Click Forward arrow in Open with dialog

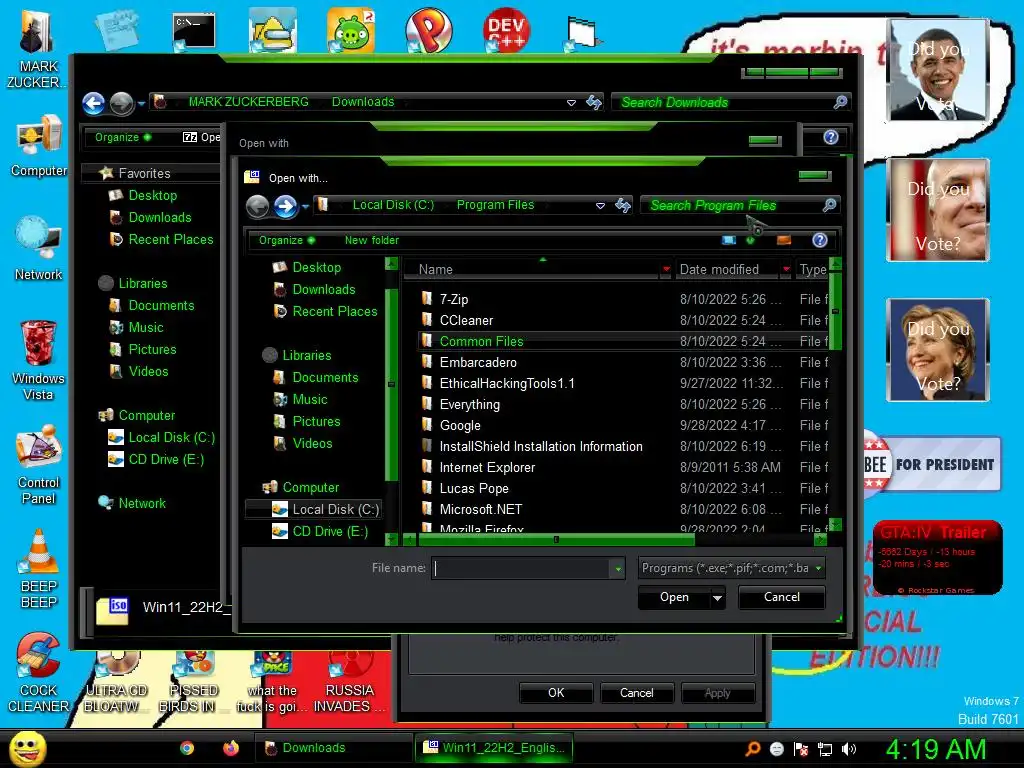click(285, 206)
